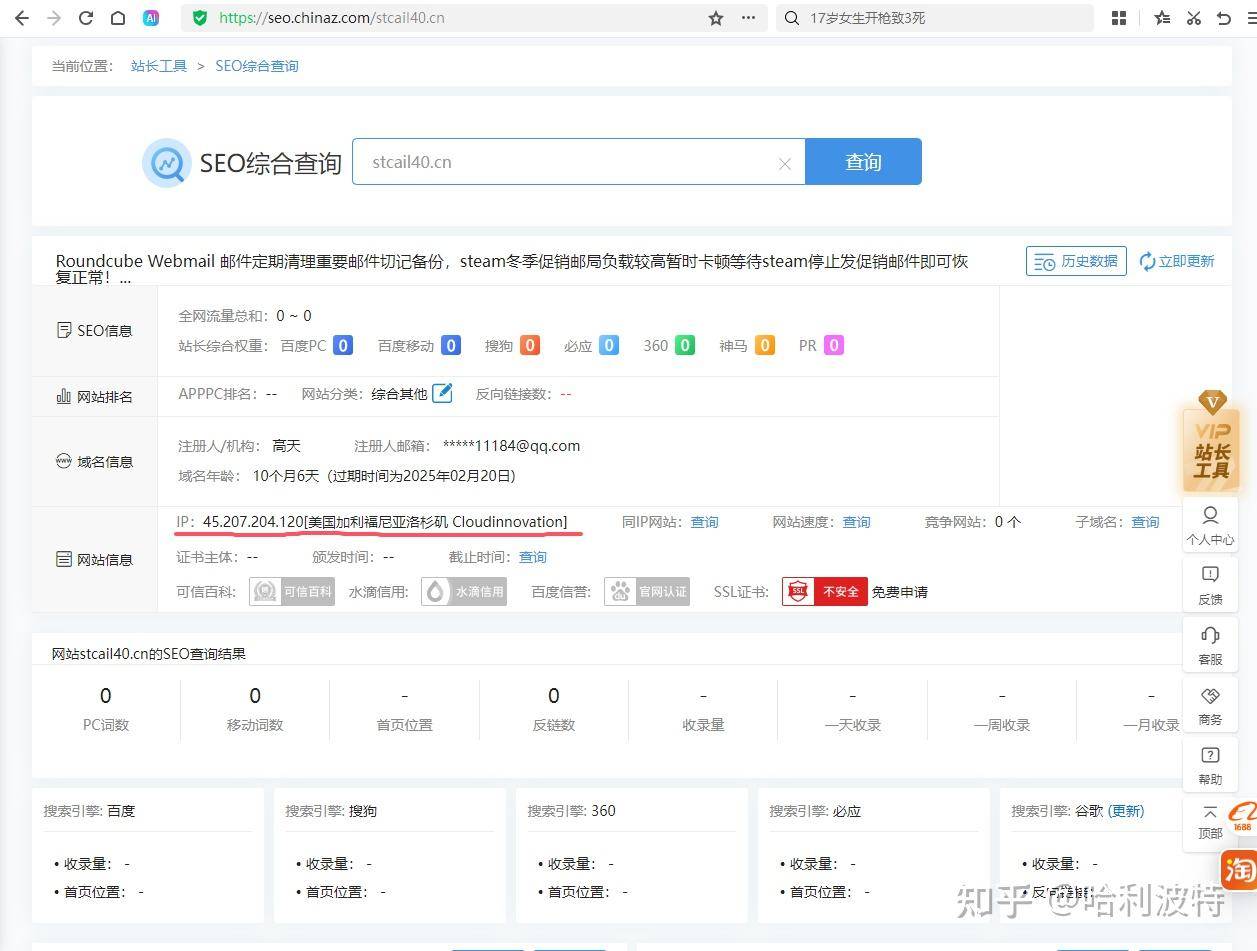Viewport: 1257px width, 951px height.
Task: Select the 网站排名 row label
Action: click(95, 396)
